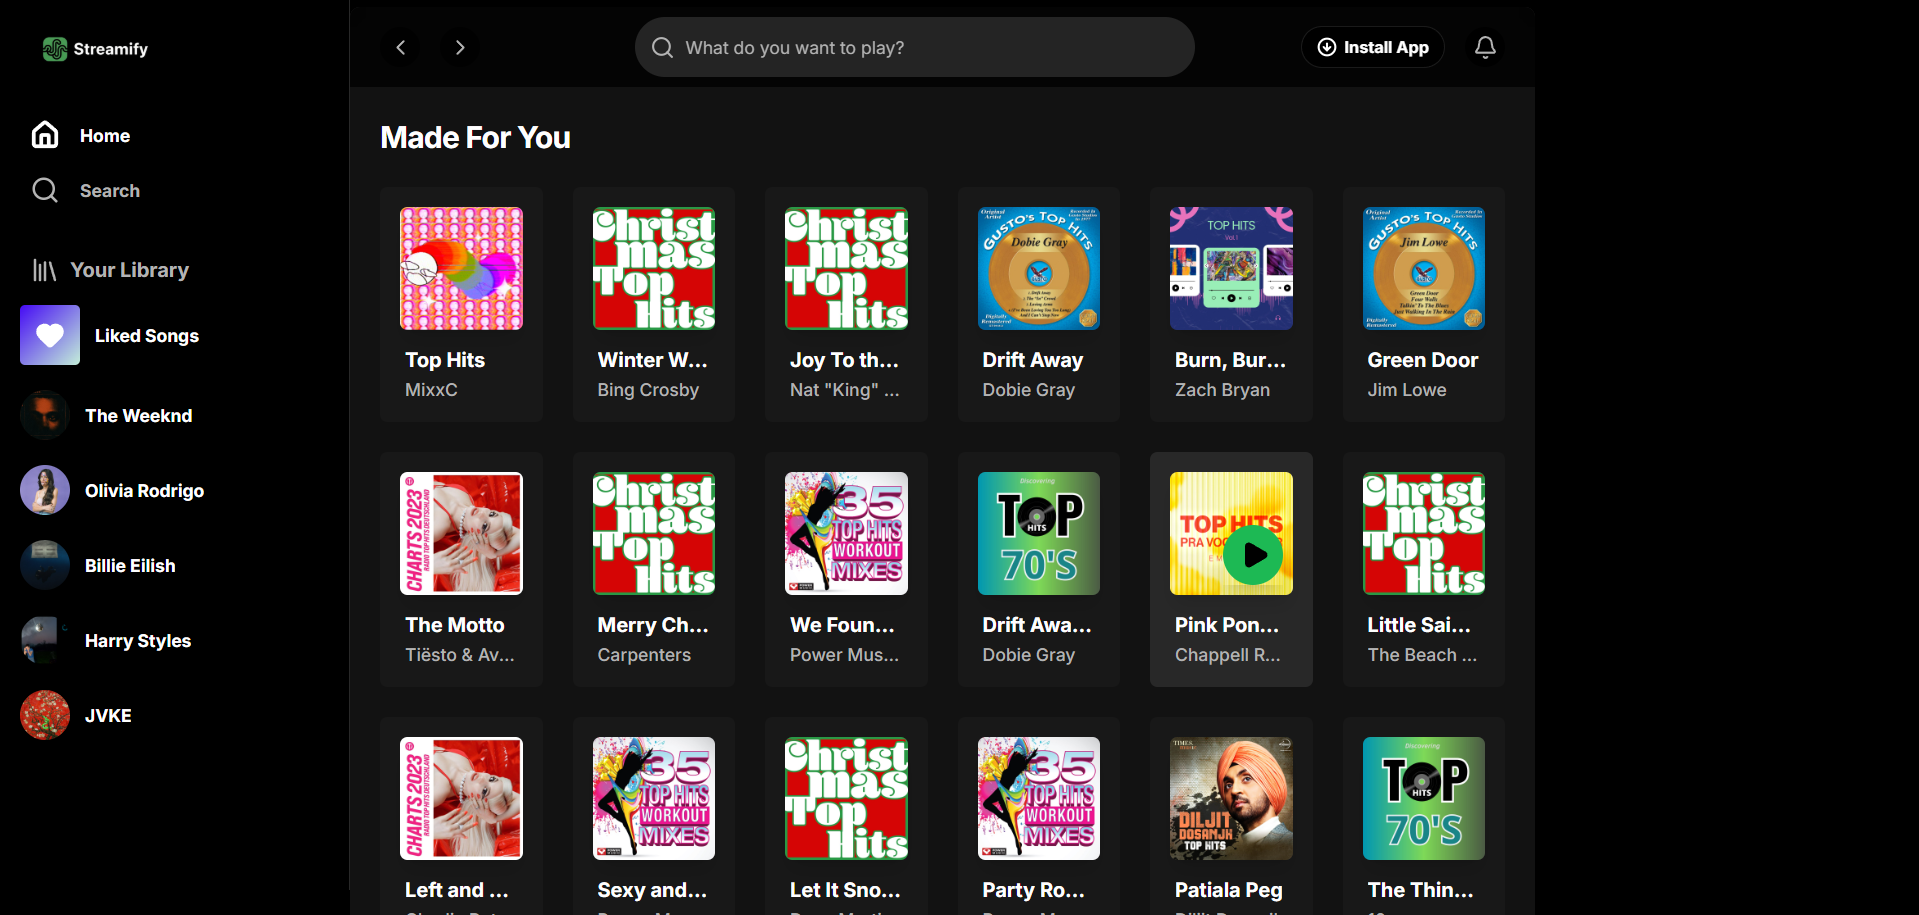Screen dimensions: 1919x915
Task: Open Your Library icon
Action: coord(44,270)
